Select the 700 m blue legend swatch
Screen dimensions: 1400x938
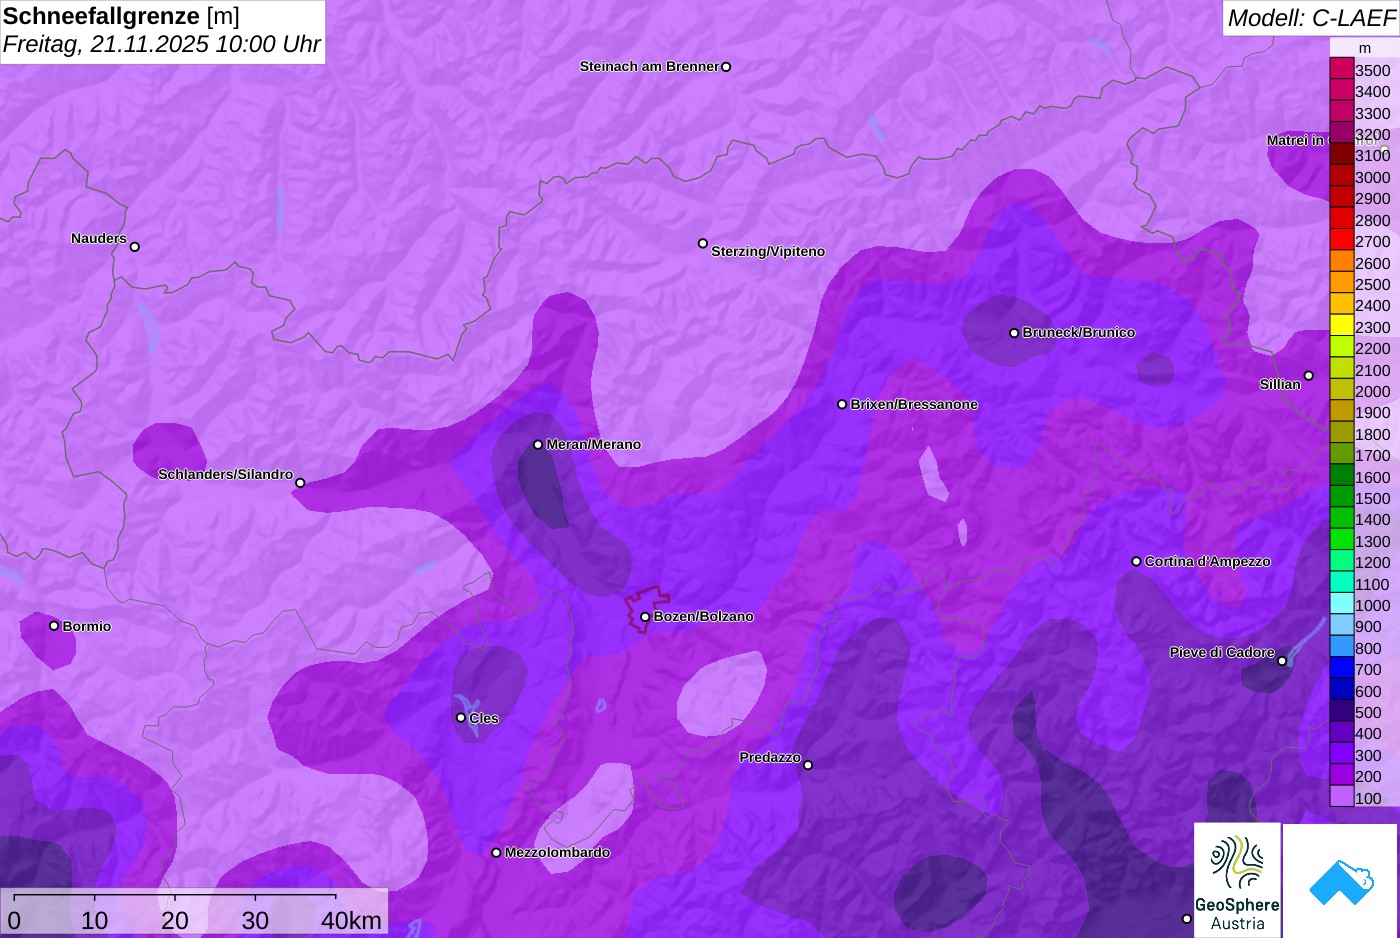(1341, 669)
